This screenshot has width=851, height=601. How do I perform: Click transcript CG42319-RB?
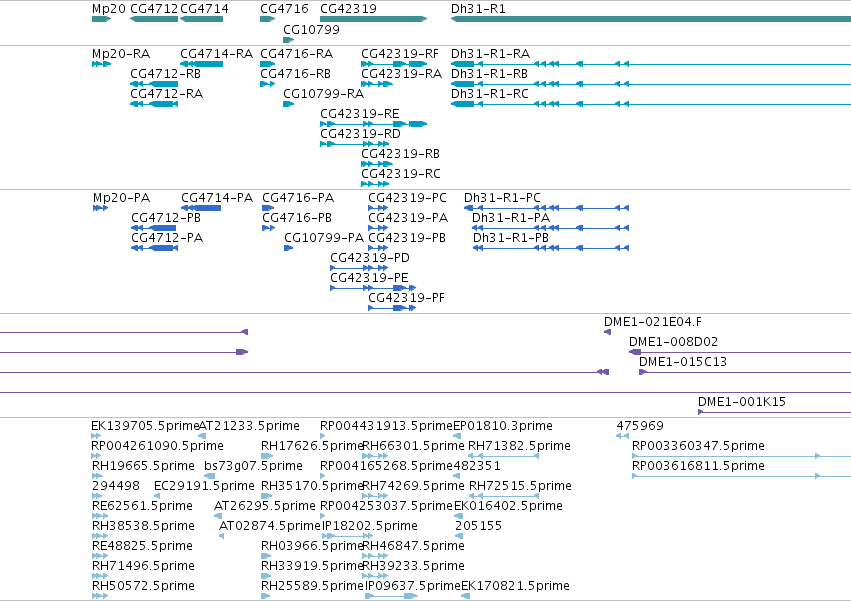pyautogui.click(x=401, y=154)
